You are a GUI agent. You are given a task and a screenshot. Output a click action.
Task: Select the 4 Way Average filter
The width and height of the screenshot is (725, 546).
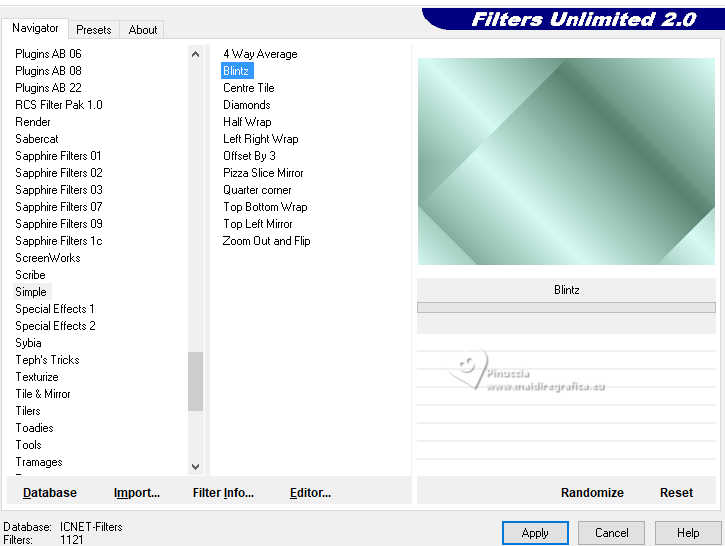[x=260, y=54]
